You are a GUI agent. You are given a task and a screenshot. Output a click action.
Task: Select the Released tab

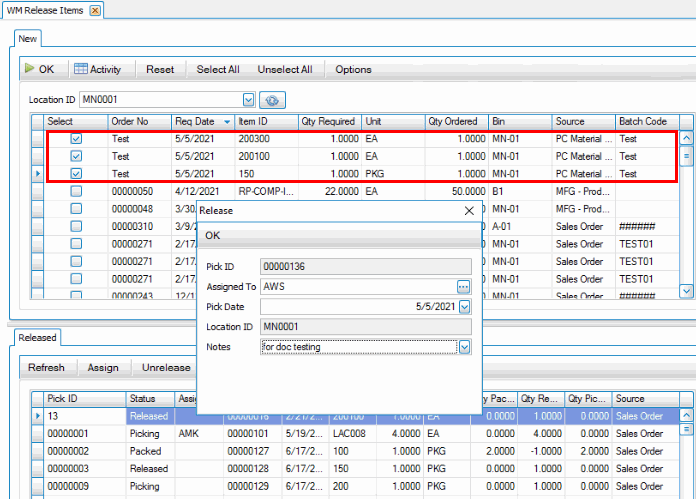pos(37,337)
